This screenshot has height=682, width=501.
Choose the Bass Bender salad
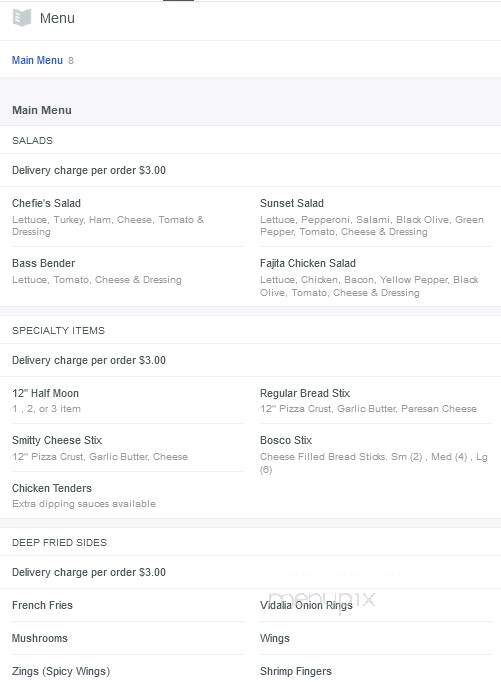43,263
